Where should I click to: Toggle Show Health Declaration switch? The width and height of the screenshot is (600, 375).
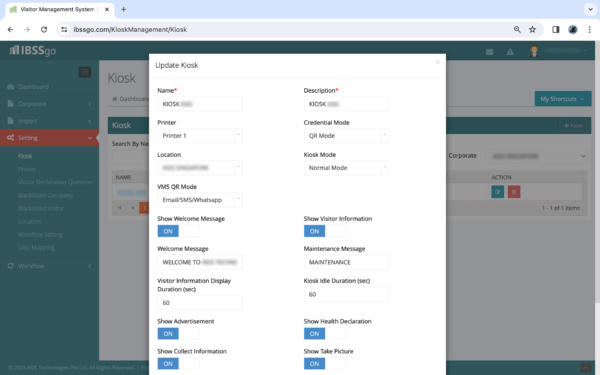tap(325, 334)
